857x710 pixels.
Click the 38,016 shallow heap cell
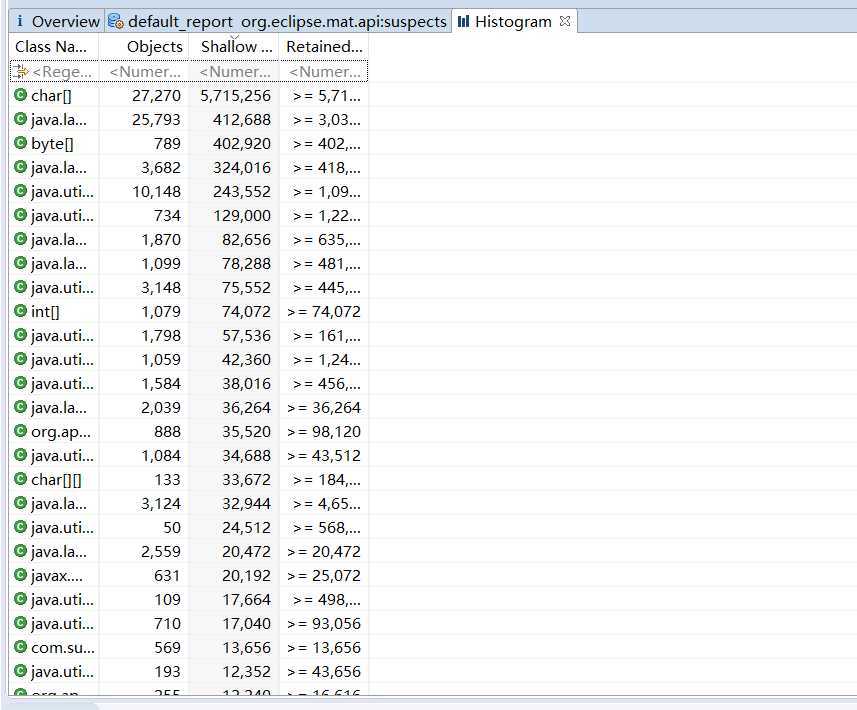point(246,384)
